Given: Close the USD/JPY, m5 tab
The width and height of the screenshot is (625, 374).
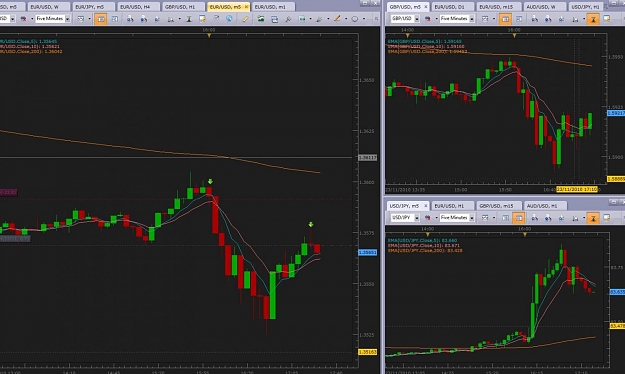Looking at the screenshot, I should coord(426,206).
